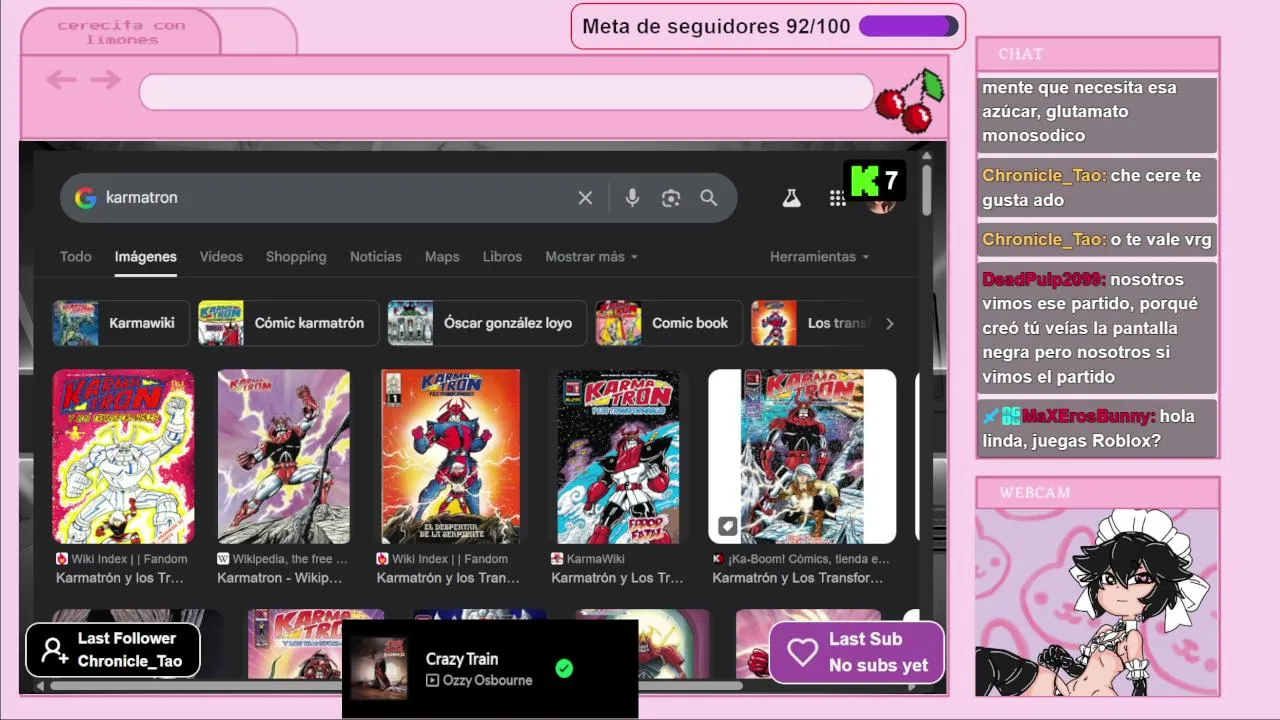Open the KarmaWiki Karmatrón cover image
1280x720 pixels.
coord(618,457)
